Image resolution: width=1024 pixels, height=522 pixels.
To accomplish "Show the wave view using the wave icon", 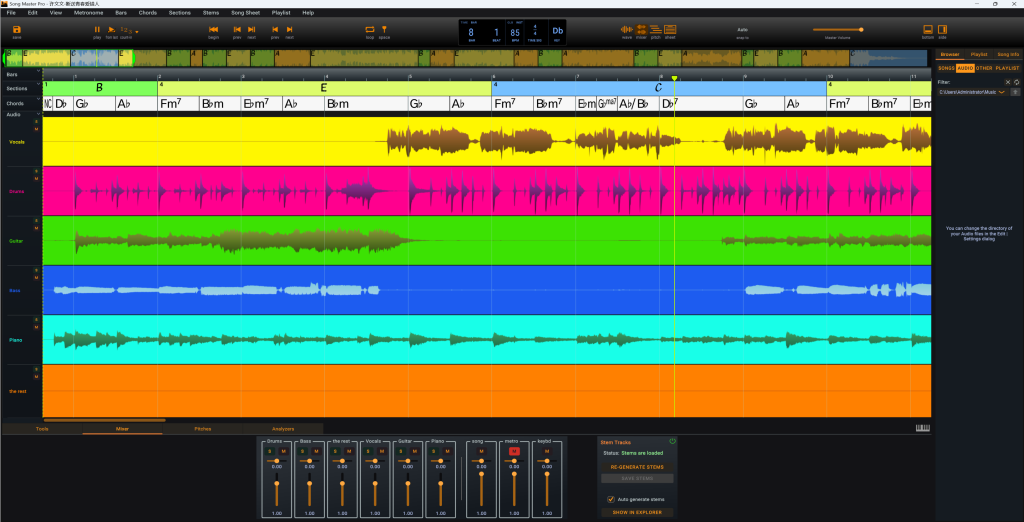I will (627, 31).
